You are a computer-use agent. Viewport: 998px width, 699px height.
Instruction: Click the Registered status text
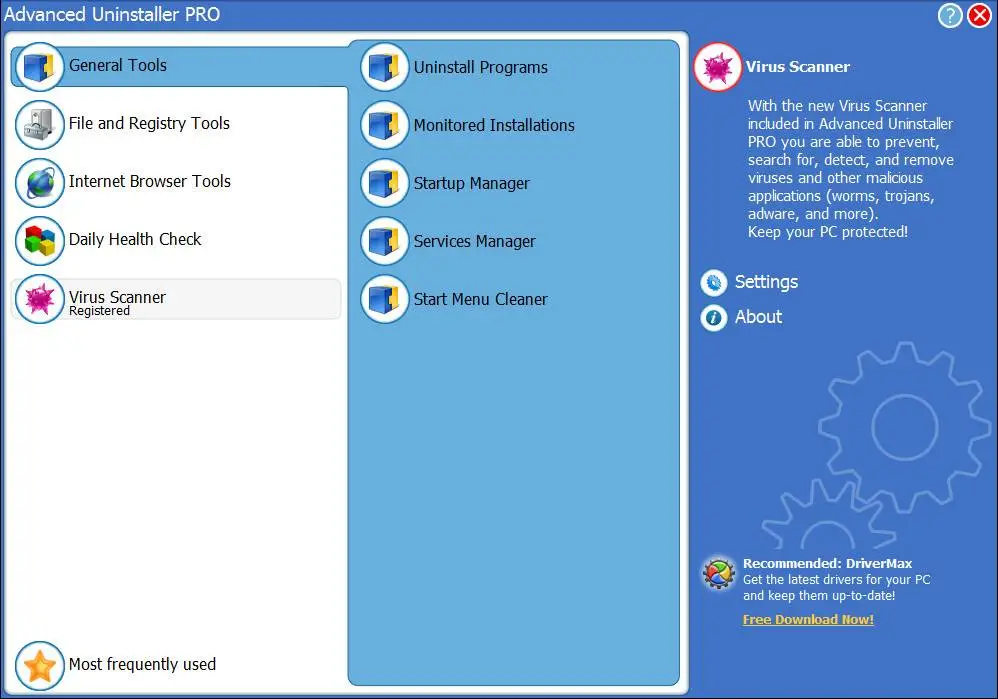(99, 311)
